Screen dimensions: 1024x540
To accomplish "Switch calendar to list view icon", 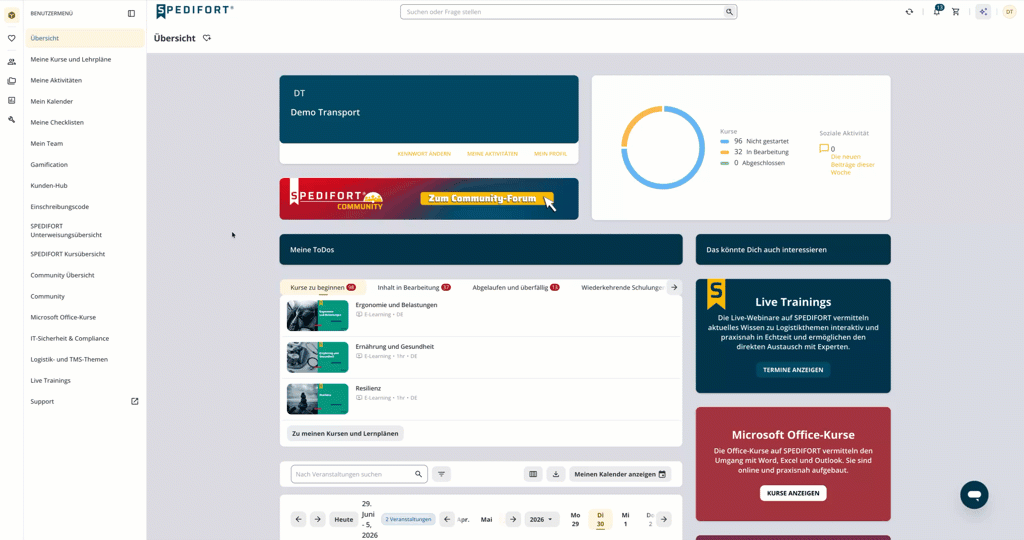I will [x=533, y=474].
